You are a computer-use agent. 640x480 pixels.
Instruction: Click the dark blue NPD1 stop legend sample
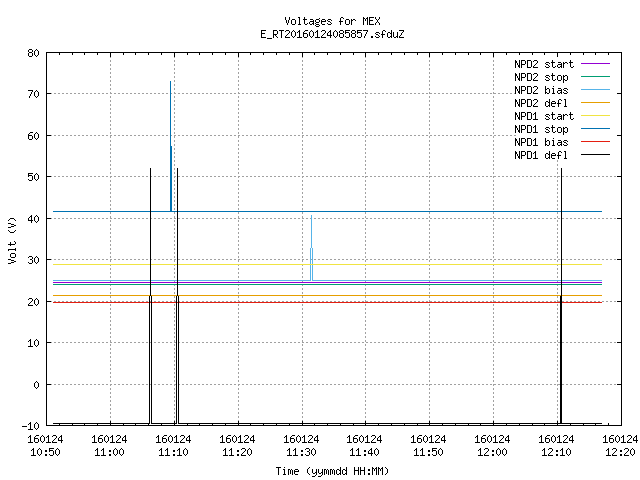pyautogui.click(x=595, y=129)
